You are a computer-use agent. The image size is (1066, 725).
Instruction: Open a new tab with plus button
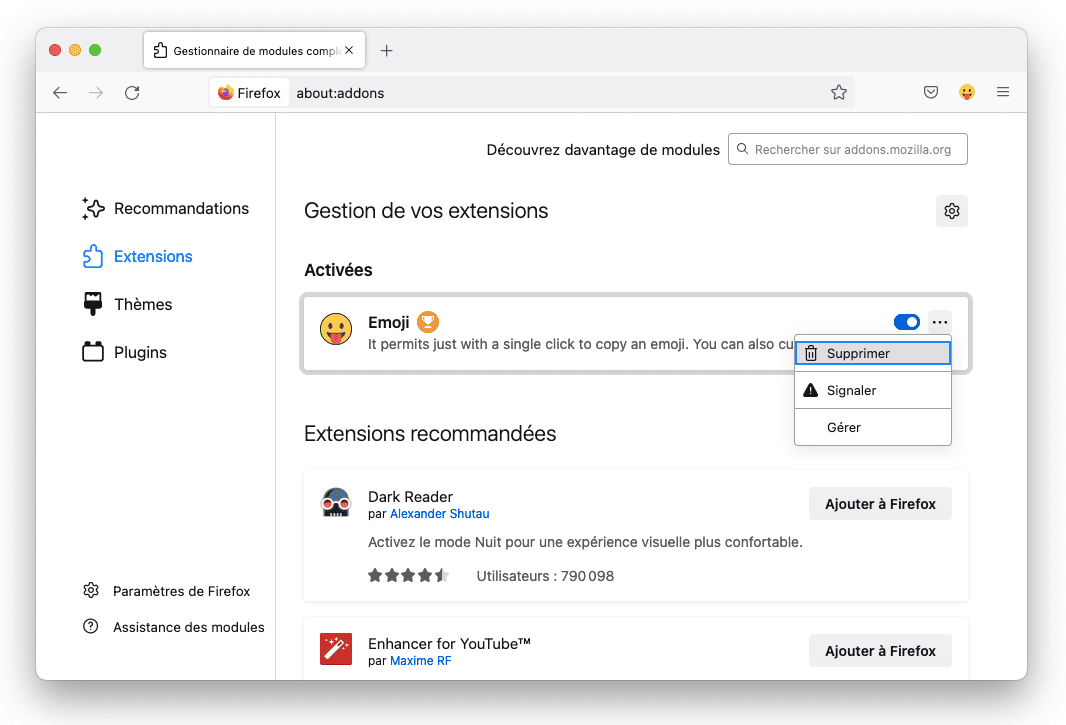pyautogui.click(x=386, y=50)
